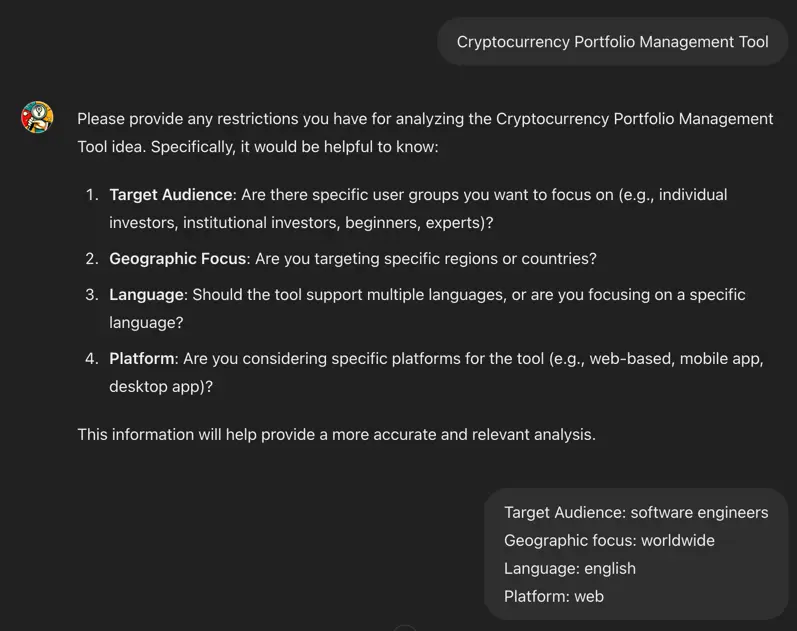Click list number 1 marker
797x631 pixels.
point(92,195)
